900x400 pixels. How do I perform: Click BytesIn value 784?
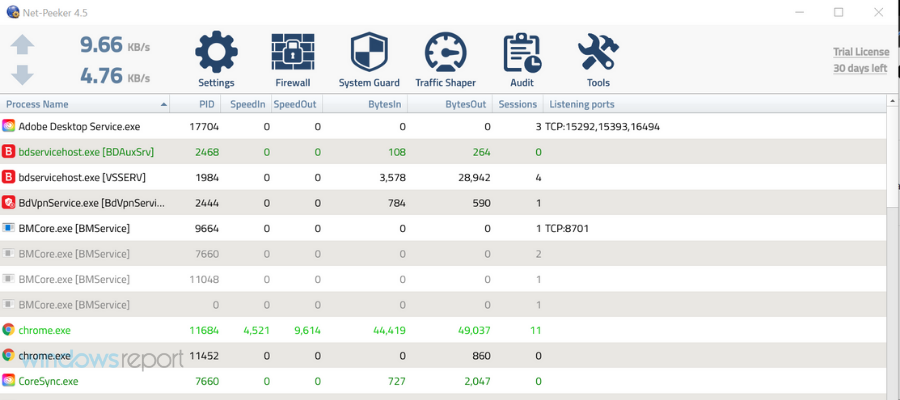click(396, 203)
